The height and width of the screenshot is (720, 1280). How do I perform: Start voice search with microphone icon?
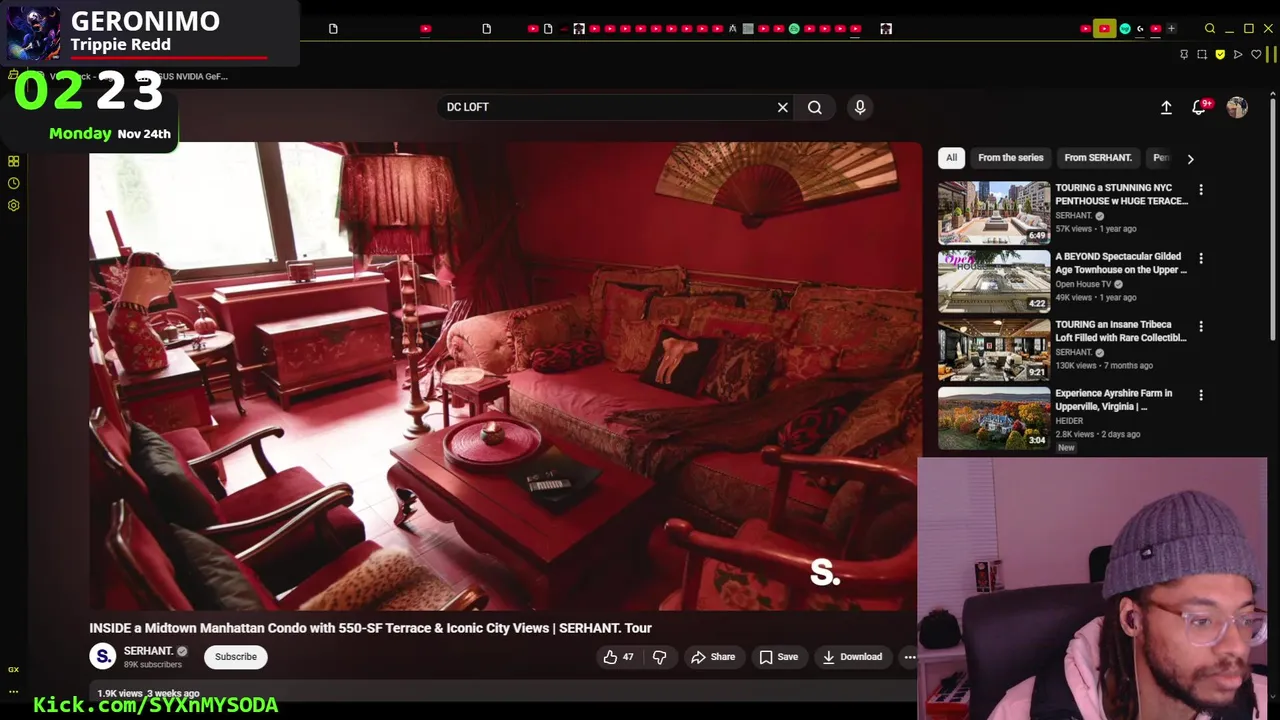point(860,107)
